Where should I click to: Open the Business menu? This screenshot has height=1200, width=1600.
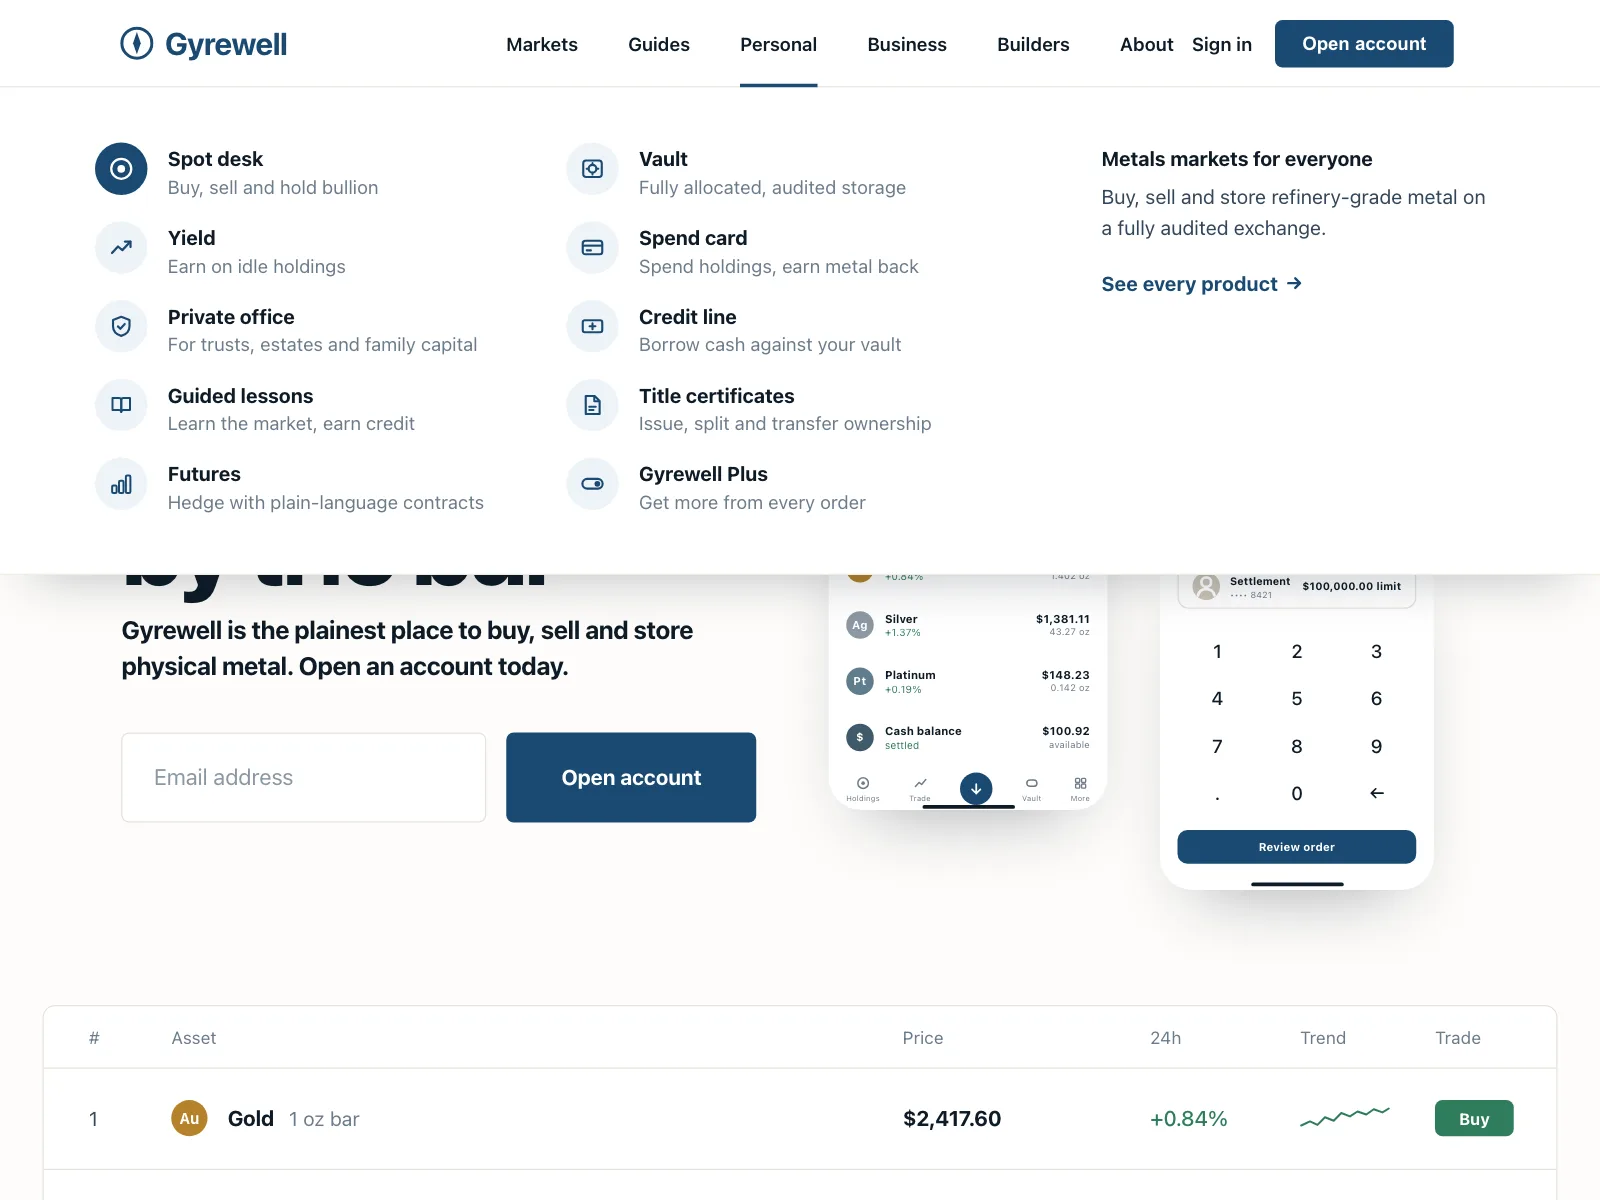[x=907, y=44]
